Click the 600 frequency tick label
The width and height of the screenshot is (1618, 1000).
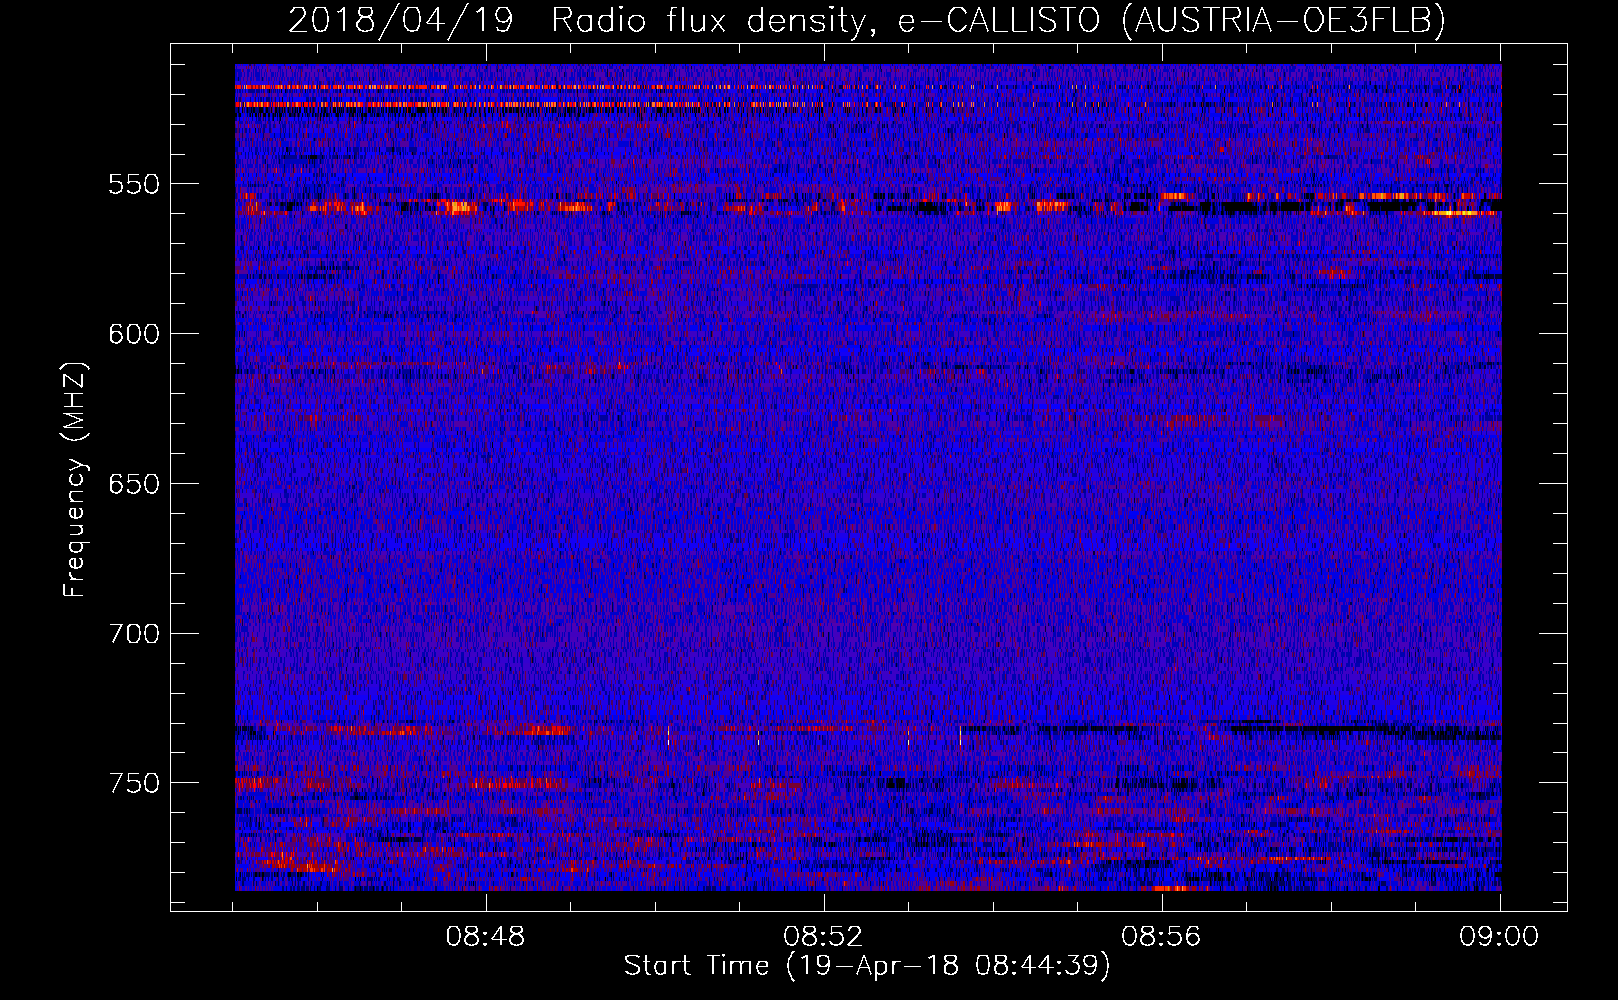point(133,334)
